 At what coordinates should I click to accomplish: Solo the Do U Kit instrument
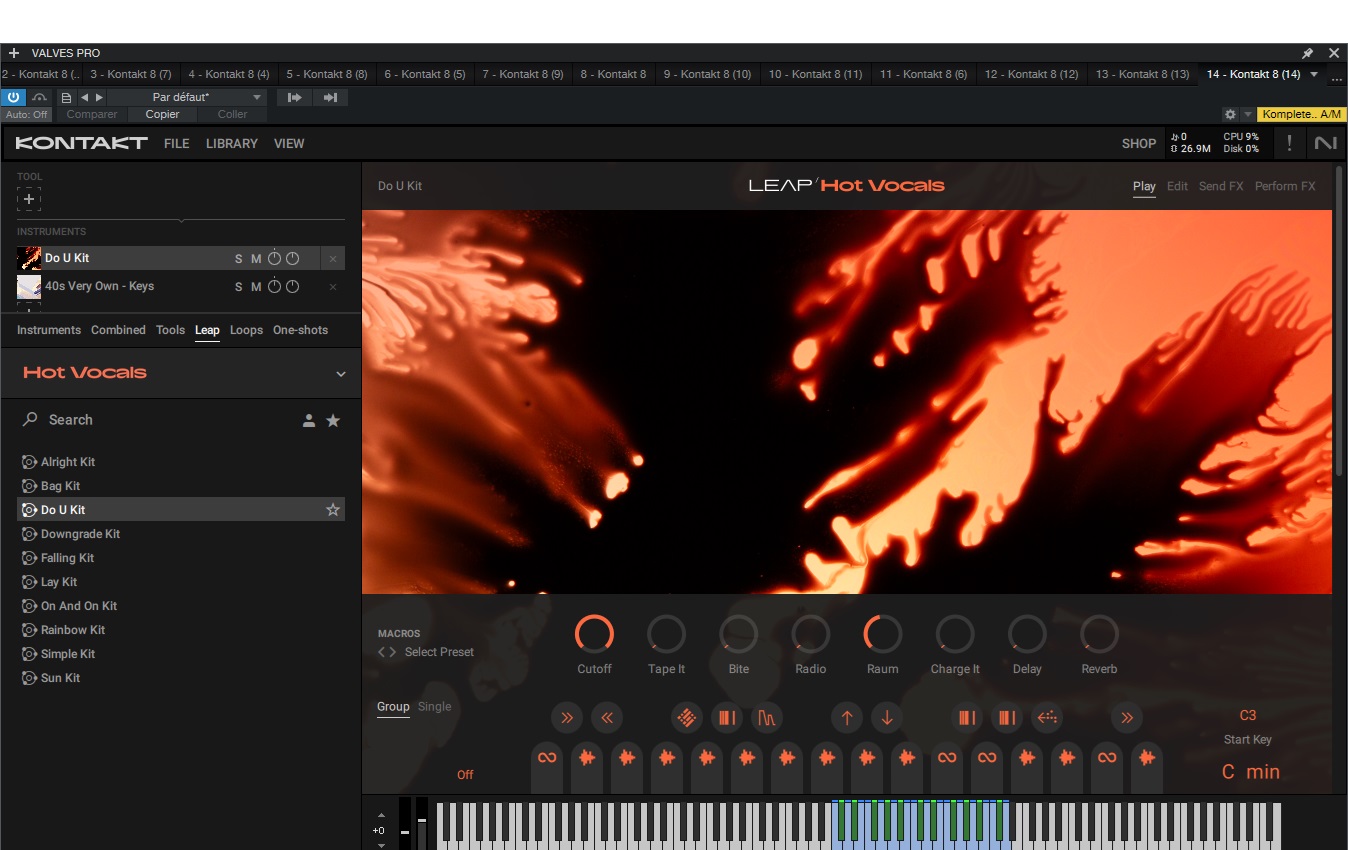click(238, 259)
